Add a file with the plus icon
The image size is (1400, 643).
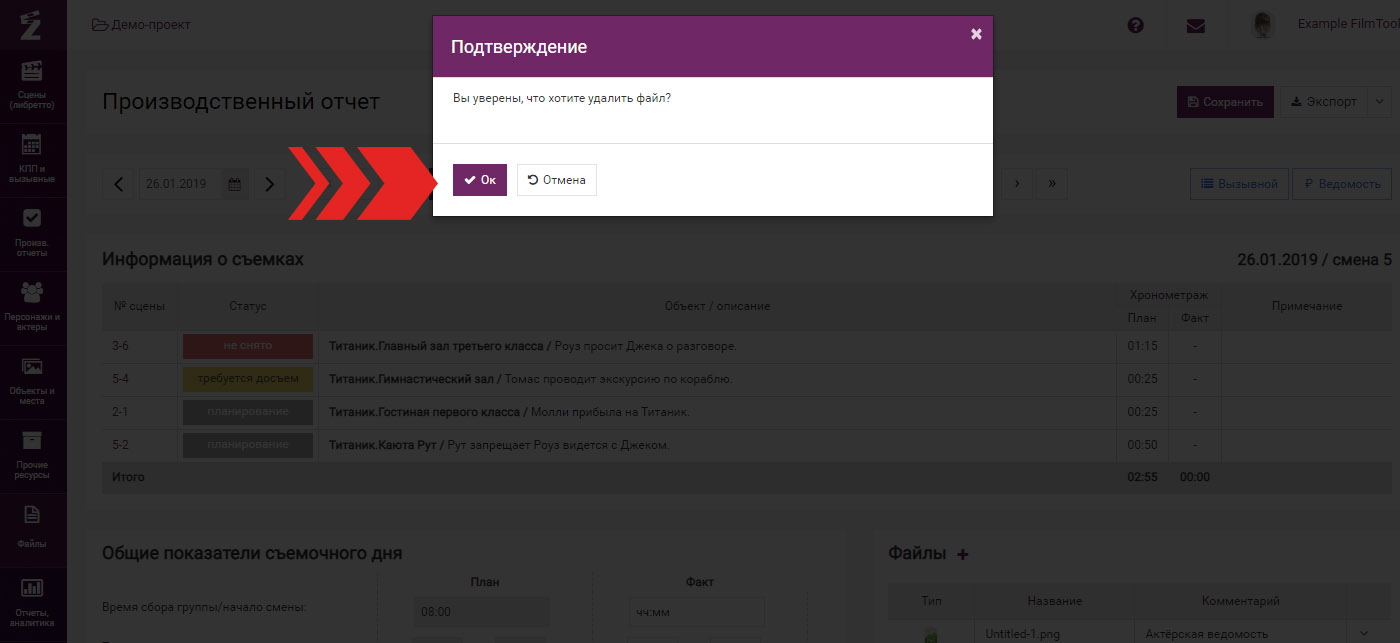click(x=963, y=554)
